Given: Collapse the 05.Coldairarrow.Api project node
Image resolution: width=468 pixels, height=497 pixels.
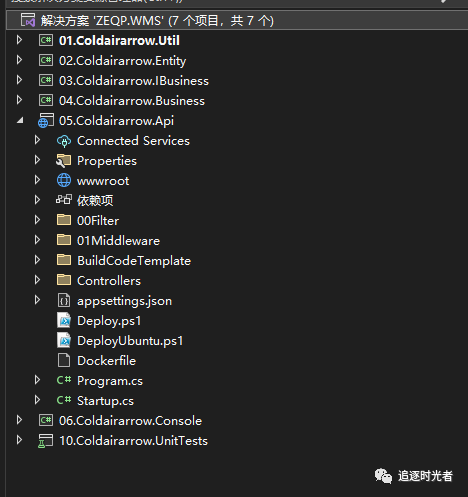Looking at the screenshot, I should point(20,120).
